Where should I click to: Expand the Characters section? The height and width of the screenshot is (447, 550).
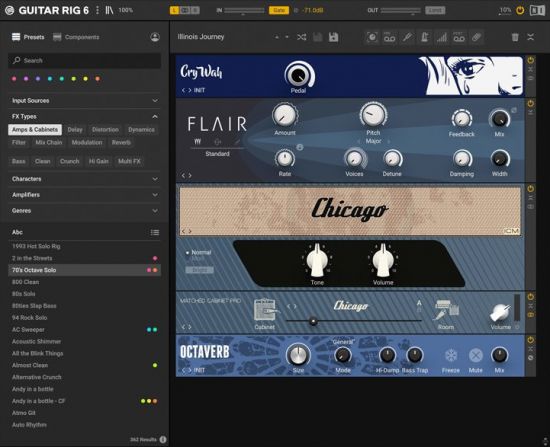pos(84,179)
